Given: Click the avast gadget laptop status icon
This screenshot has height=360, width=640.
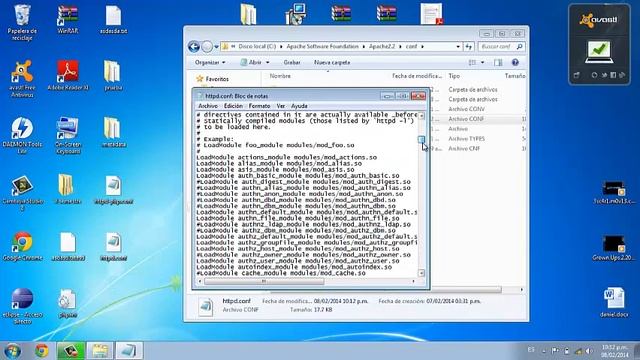Looking at the screenshot, I should [599, 52].
